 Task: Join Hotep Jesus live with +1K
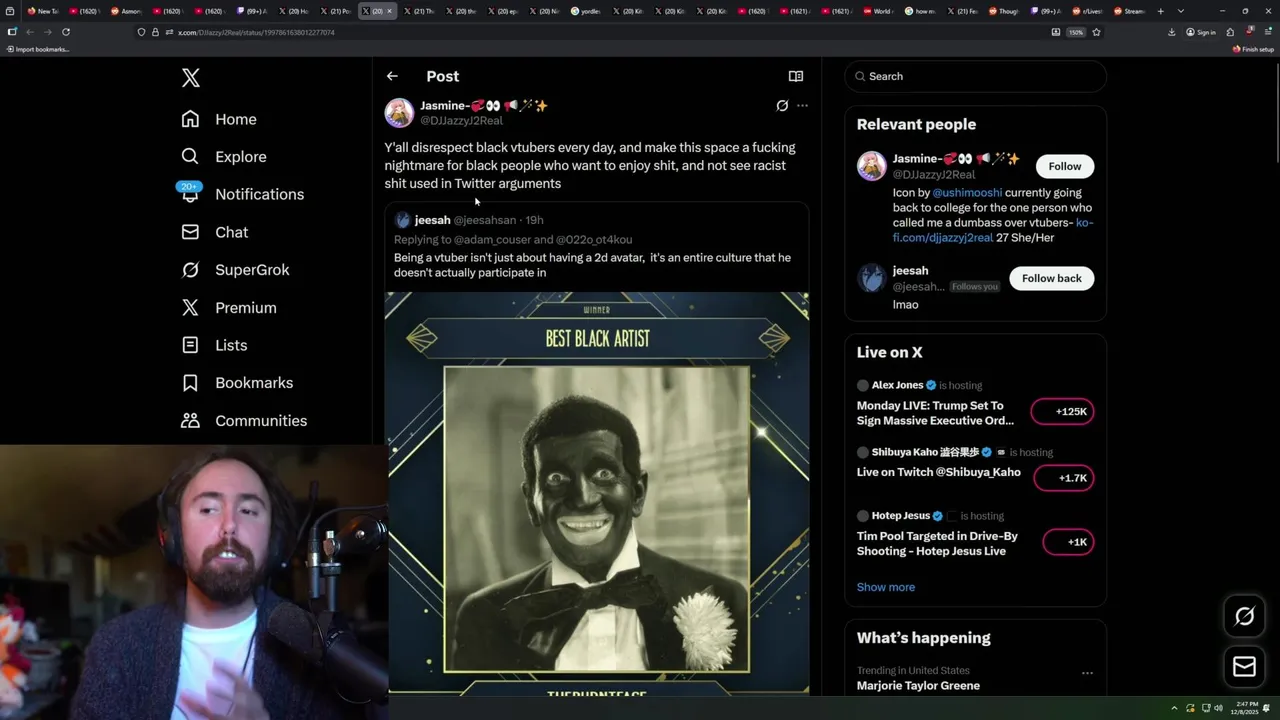click(x=1068, y=542)
